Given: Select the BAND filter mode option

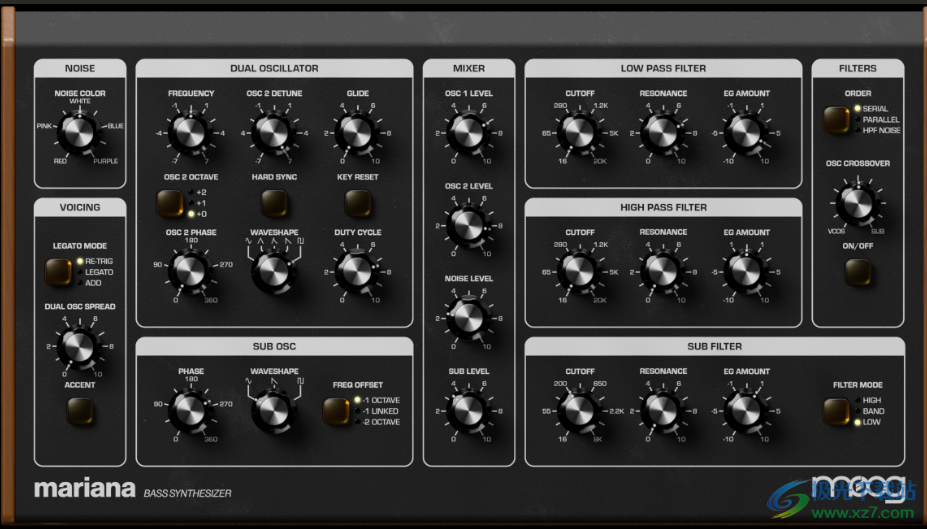Looking at the screenshot, I should [x=869, y=411].
